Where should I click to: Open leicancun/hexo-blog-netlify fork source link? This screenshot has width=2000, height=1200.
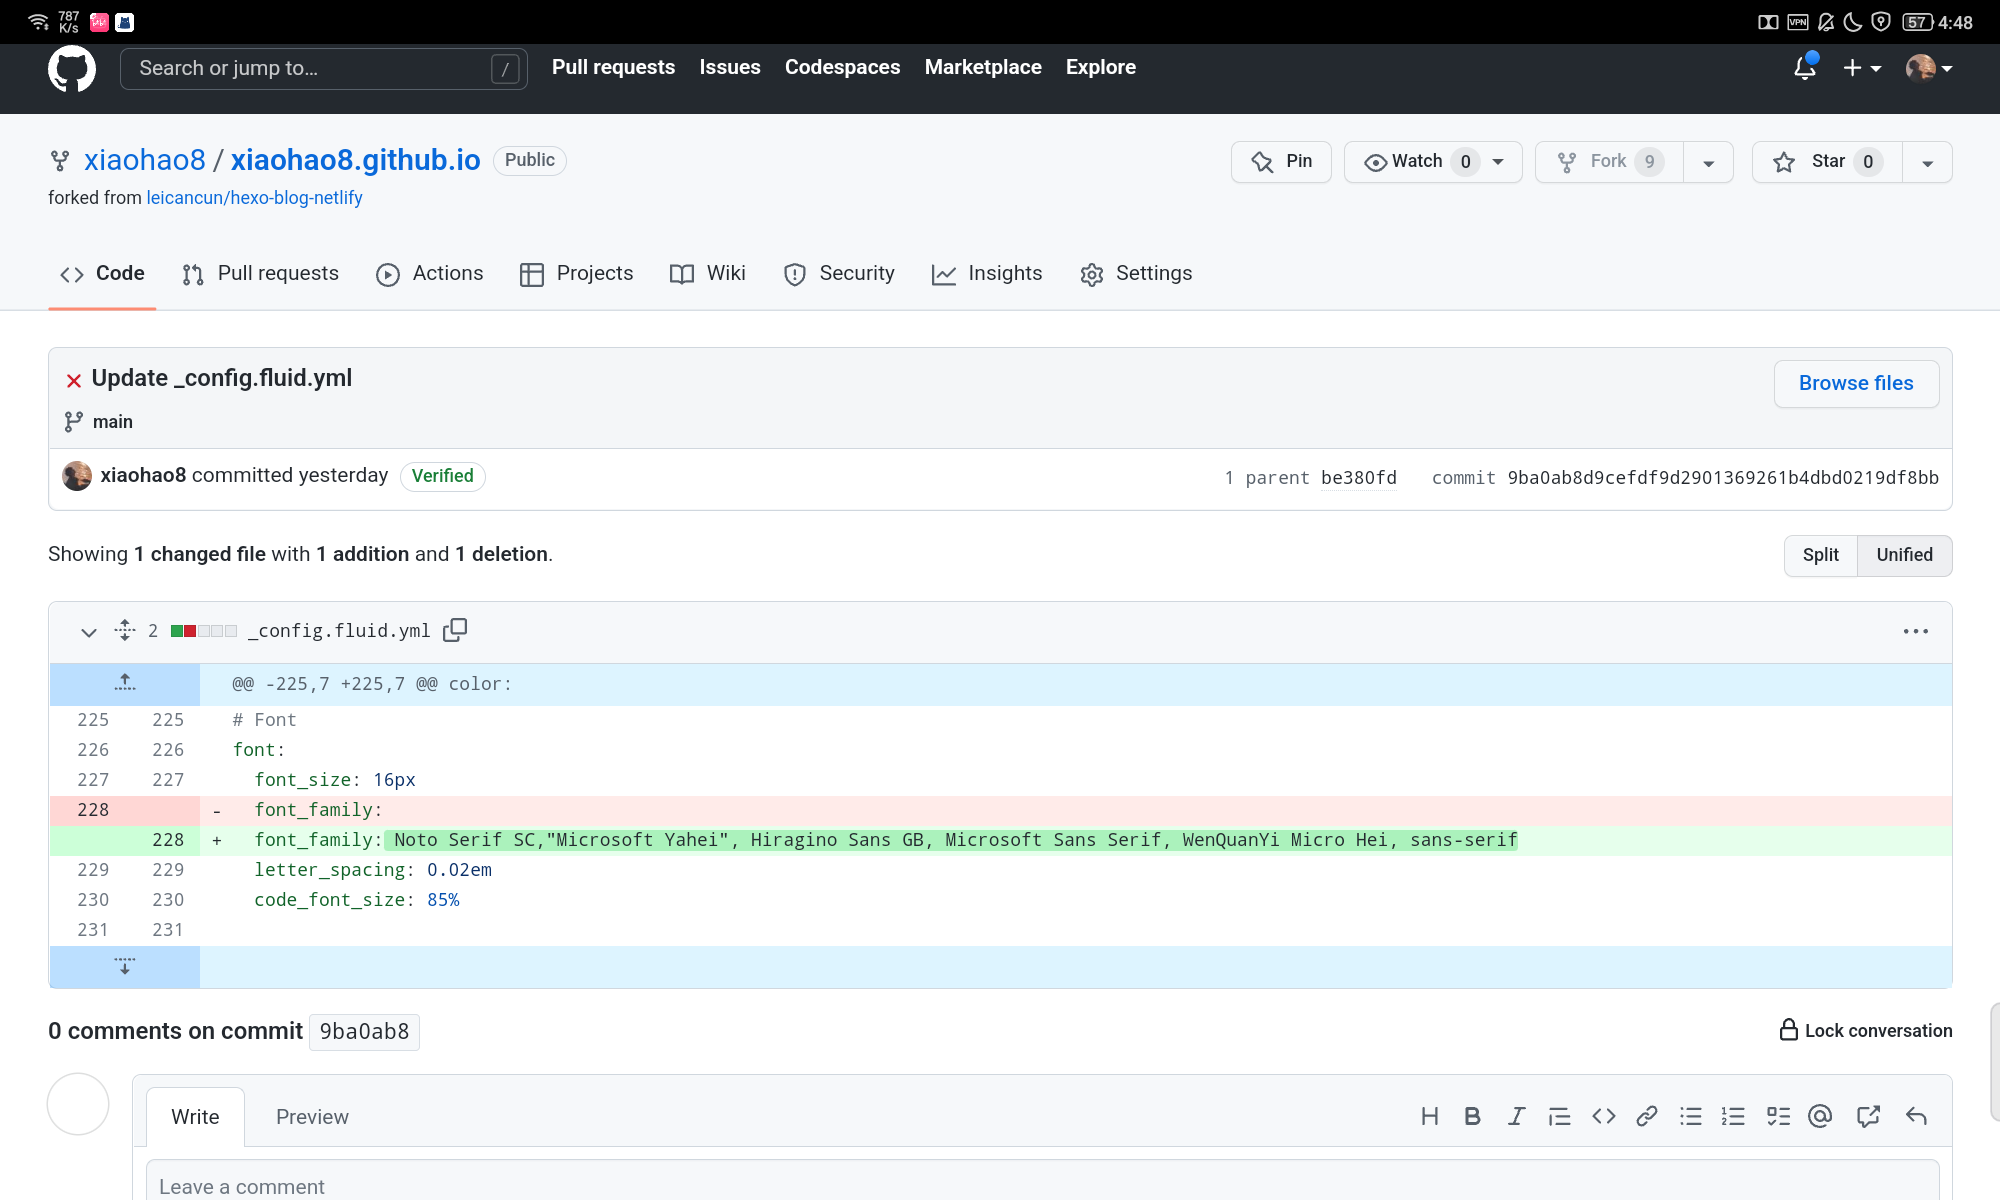click(x=254, y=198)
